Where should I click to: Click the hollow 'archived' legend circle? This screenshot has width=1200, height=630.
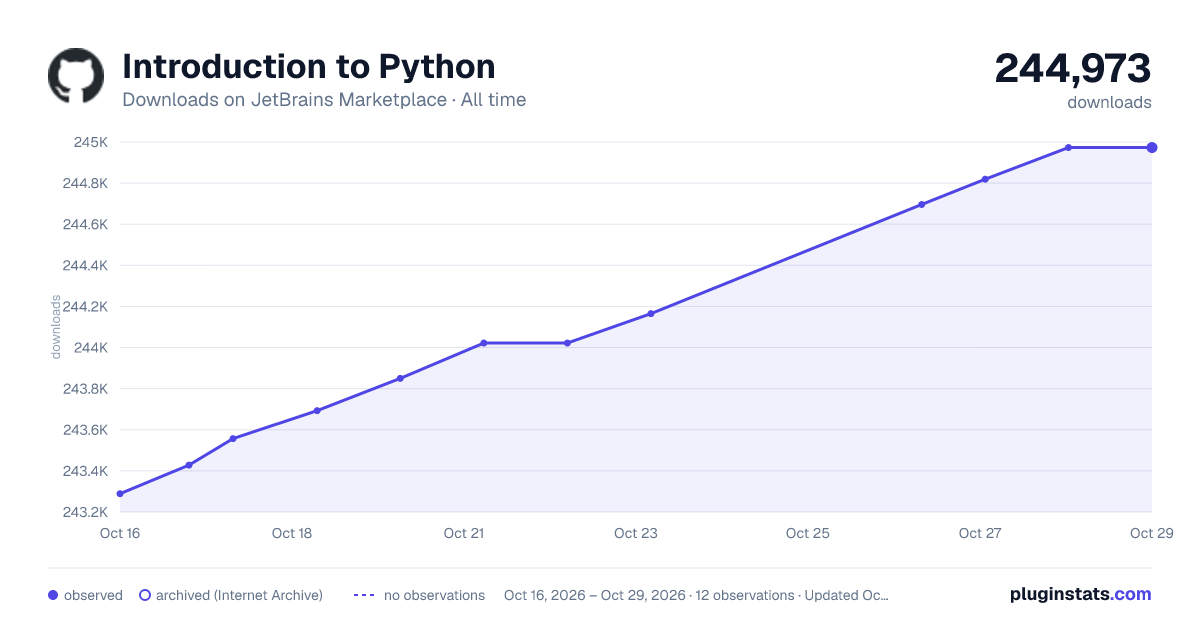(145, 595)
